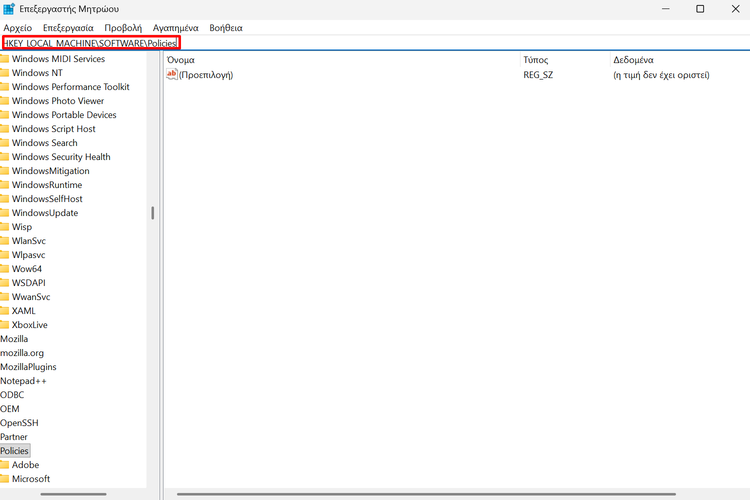The image size is (750, 500).
Task: Select the WindowsRuntime folder icon
Action: (x=4, y=185)
